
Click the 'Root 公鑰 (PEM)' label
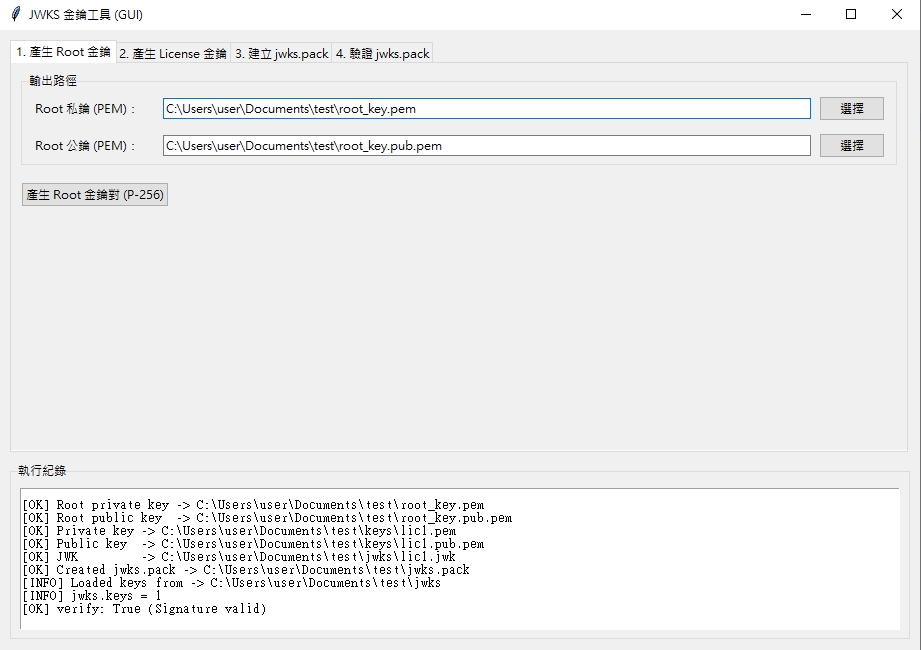pyautogui.click(x=85, y=146)
